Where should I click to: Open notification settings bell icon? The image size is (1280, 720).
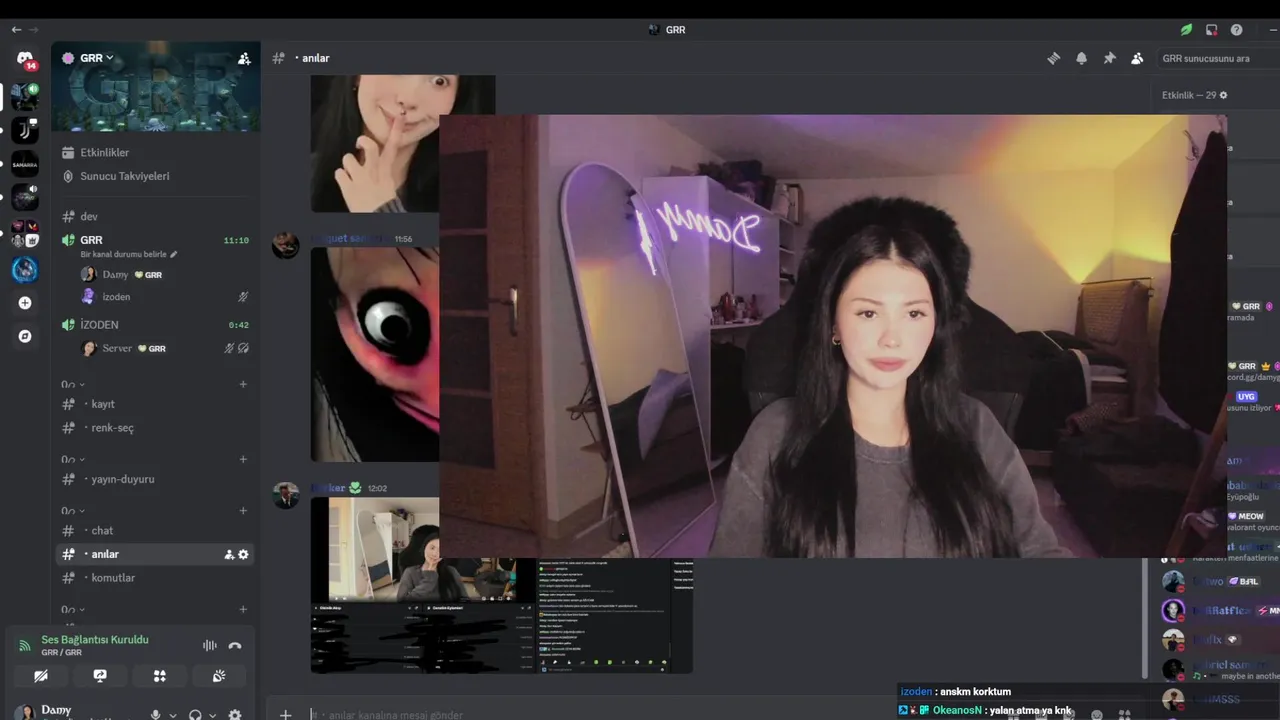coord(1081,59)
